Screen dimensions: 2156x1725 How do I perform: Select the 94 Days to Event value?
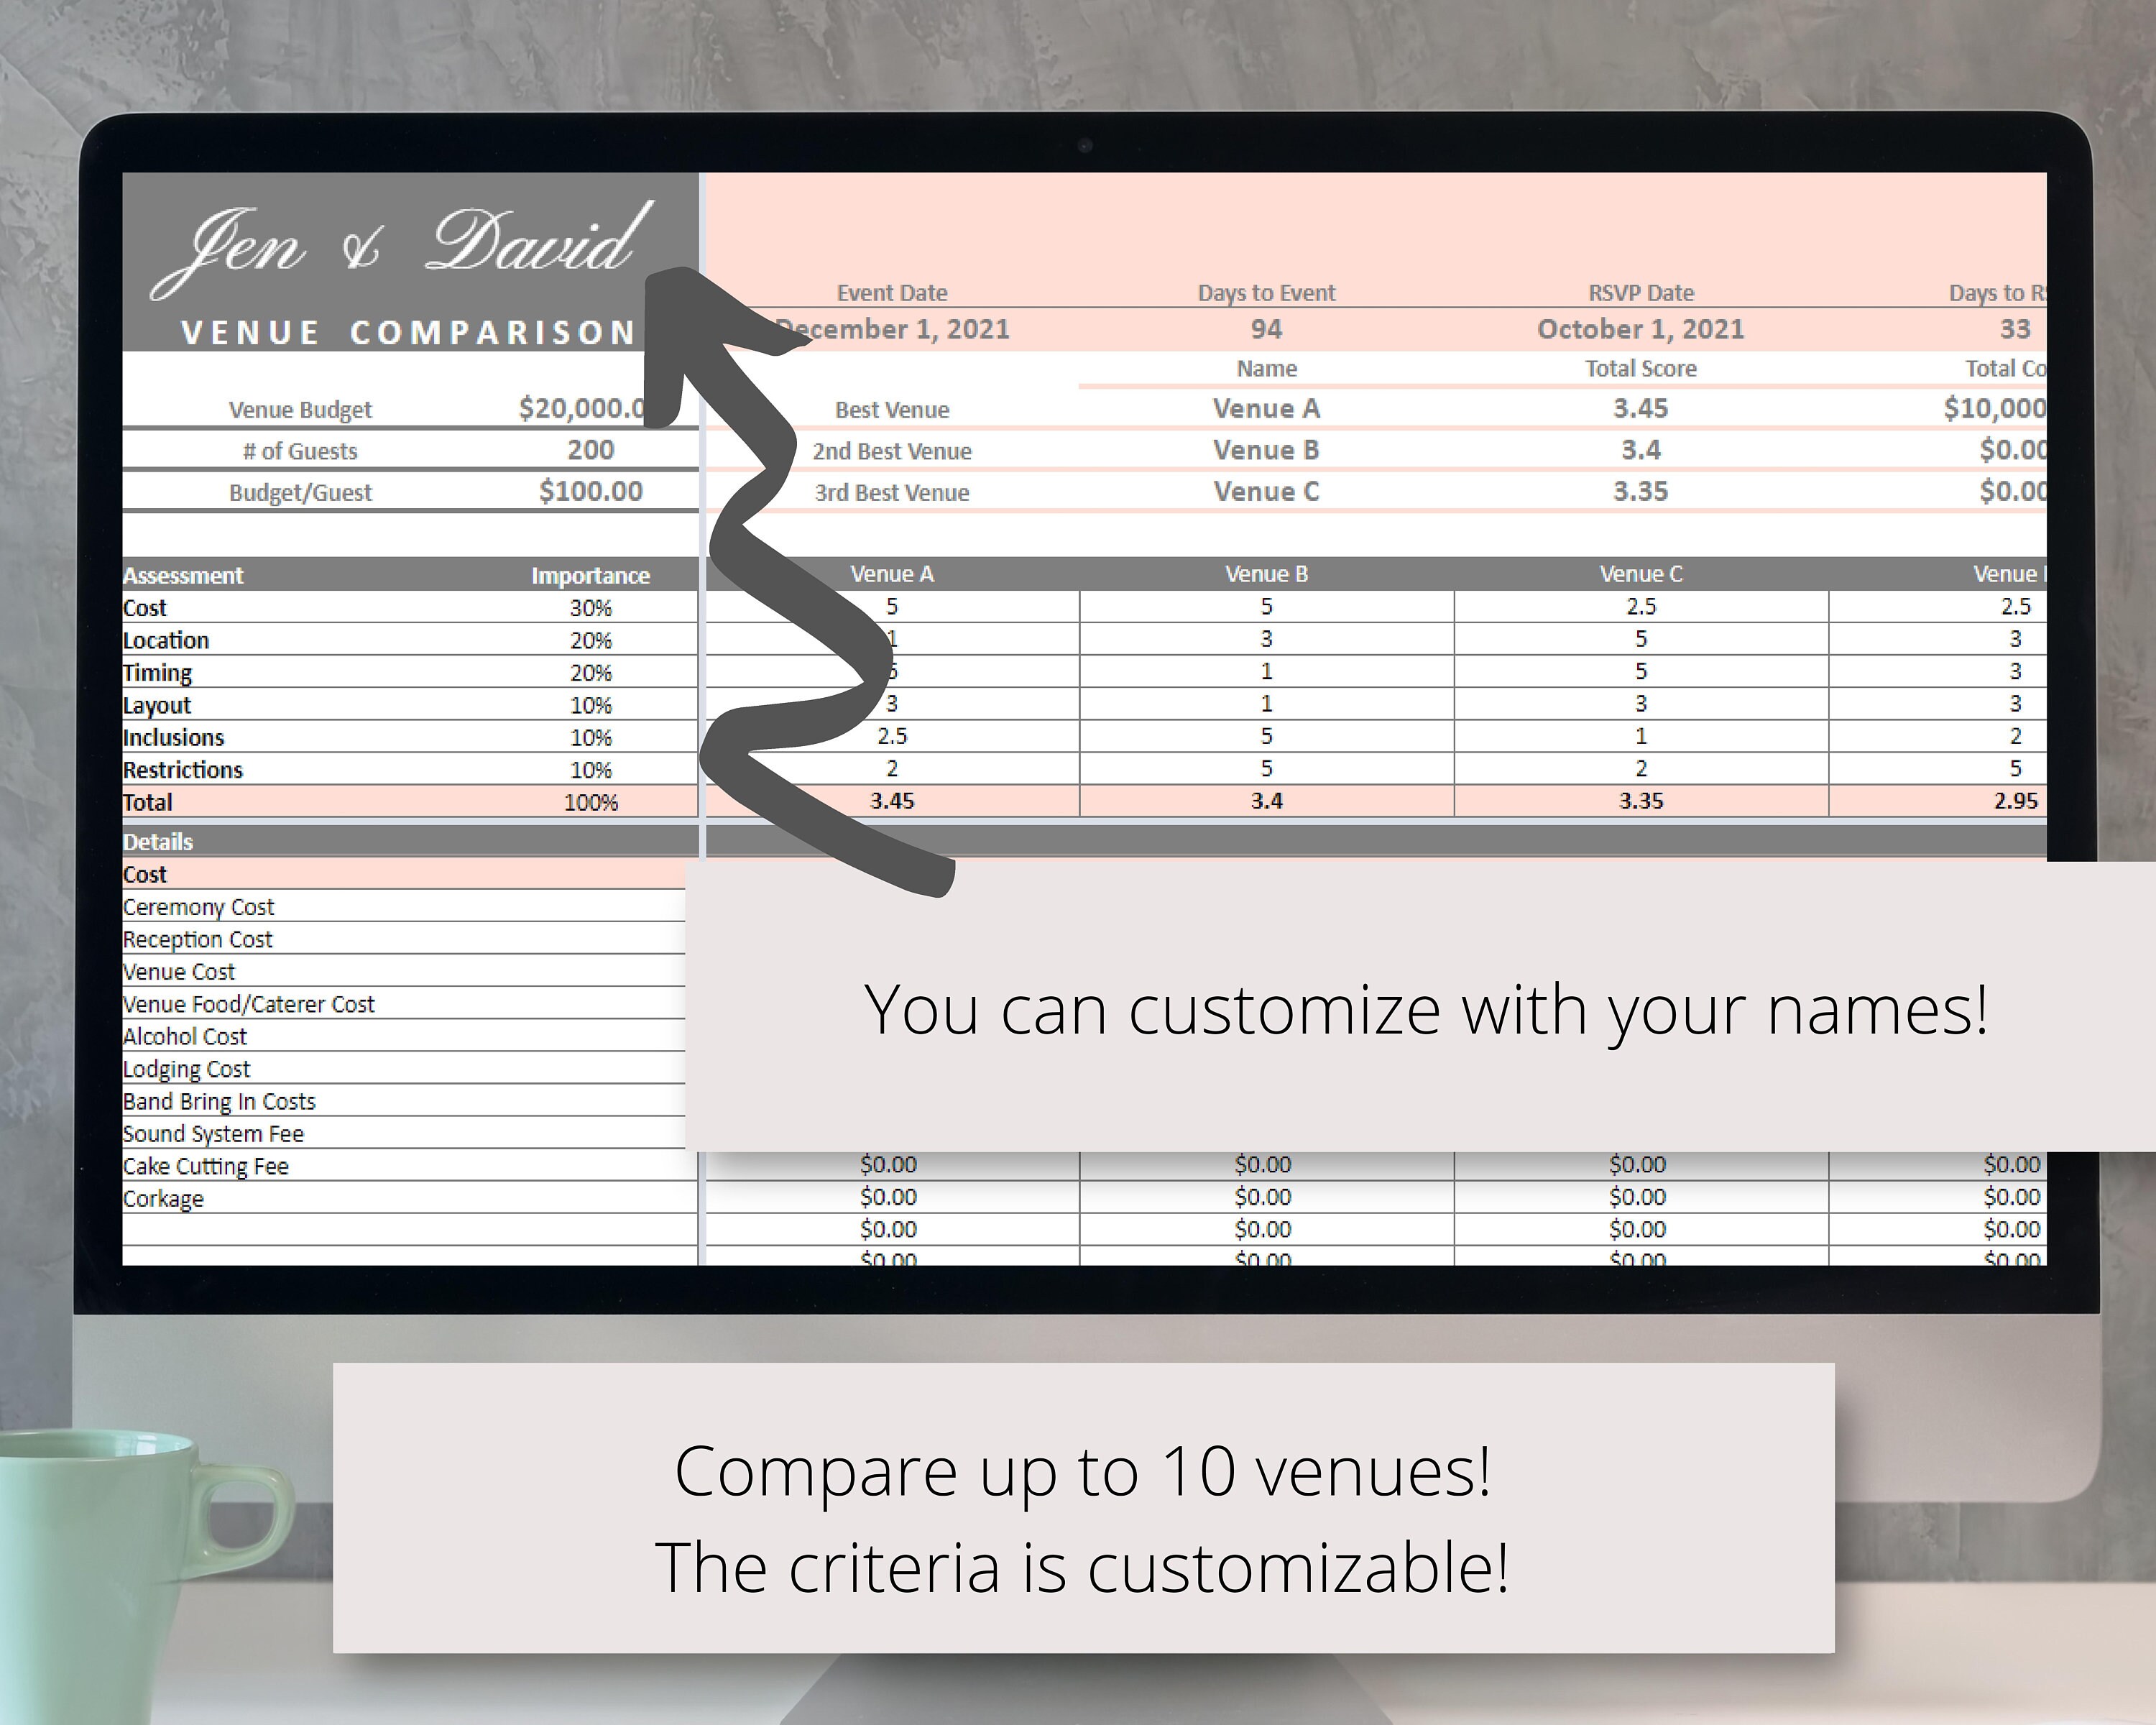(1267, 329)
